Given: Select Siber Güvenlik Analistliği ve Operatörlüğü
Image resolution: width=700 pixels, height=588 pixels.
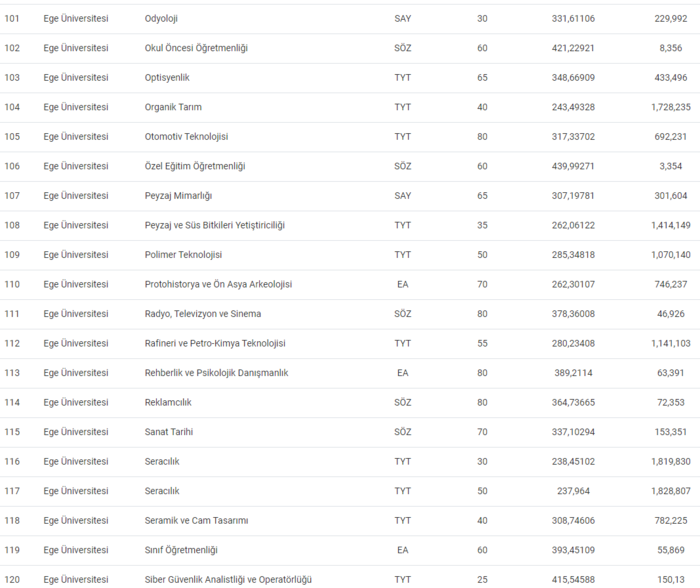Looking at the screenshot, I should click(x=229, y=579).
